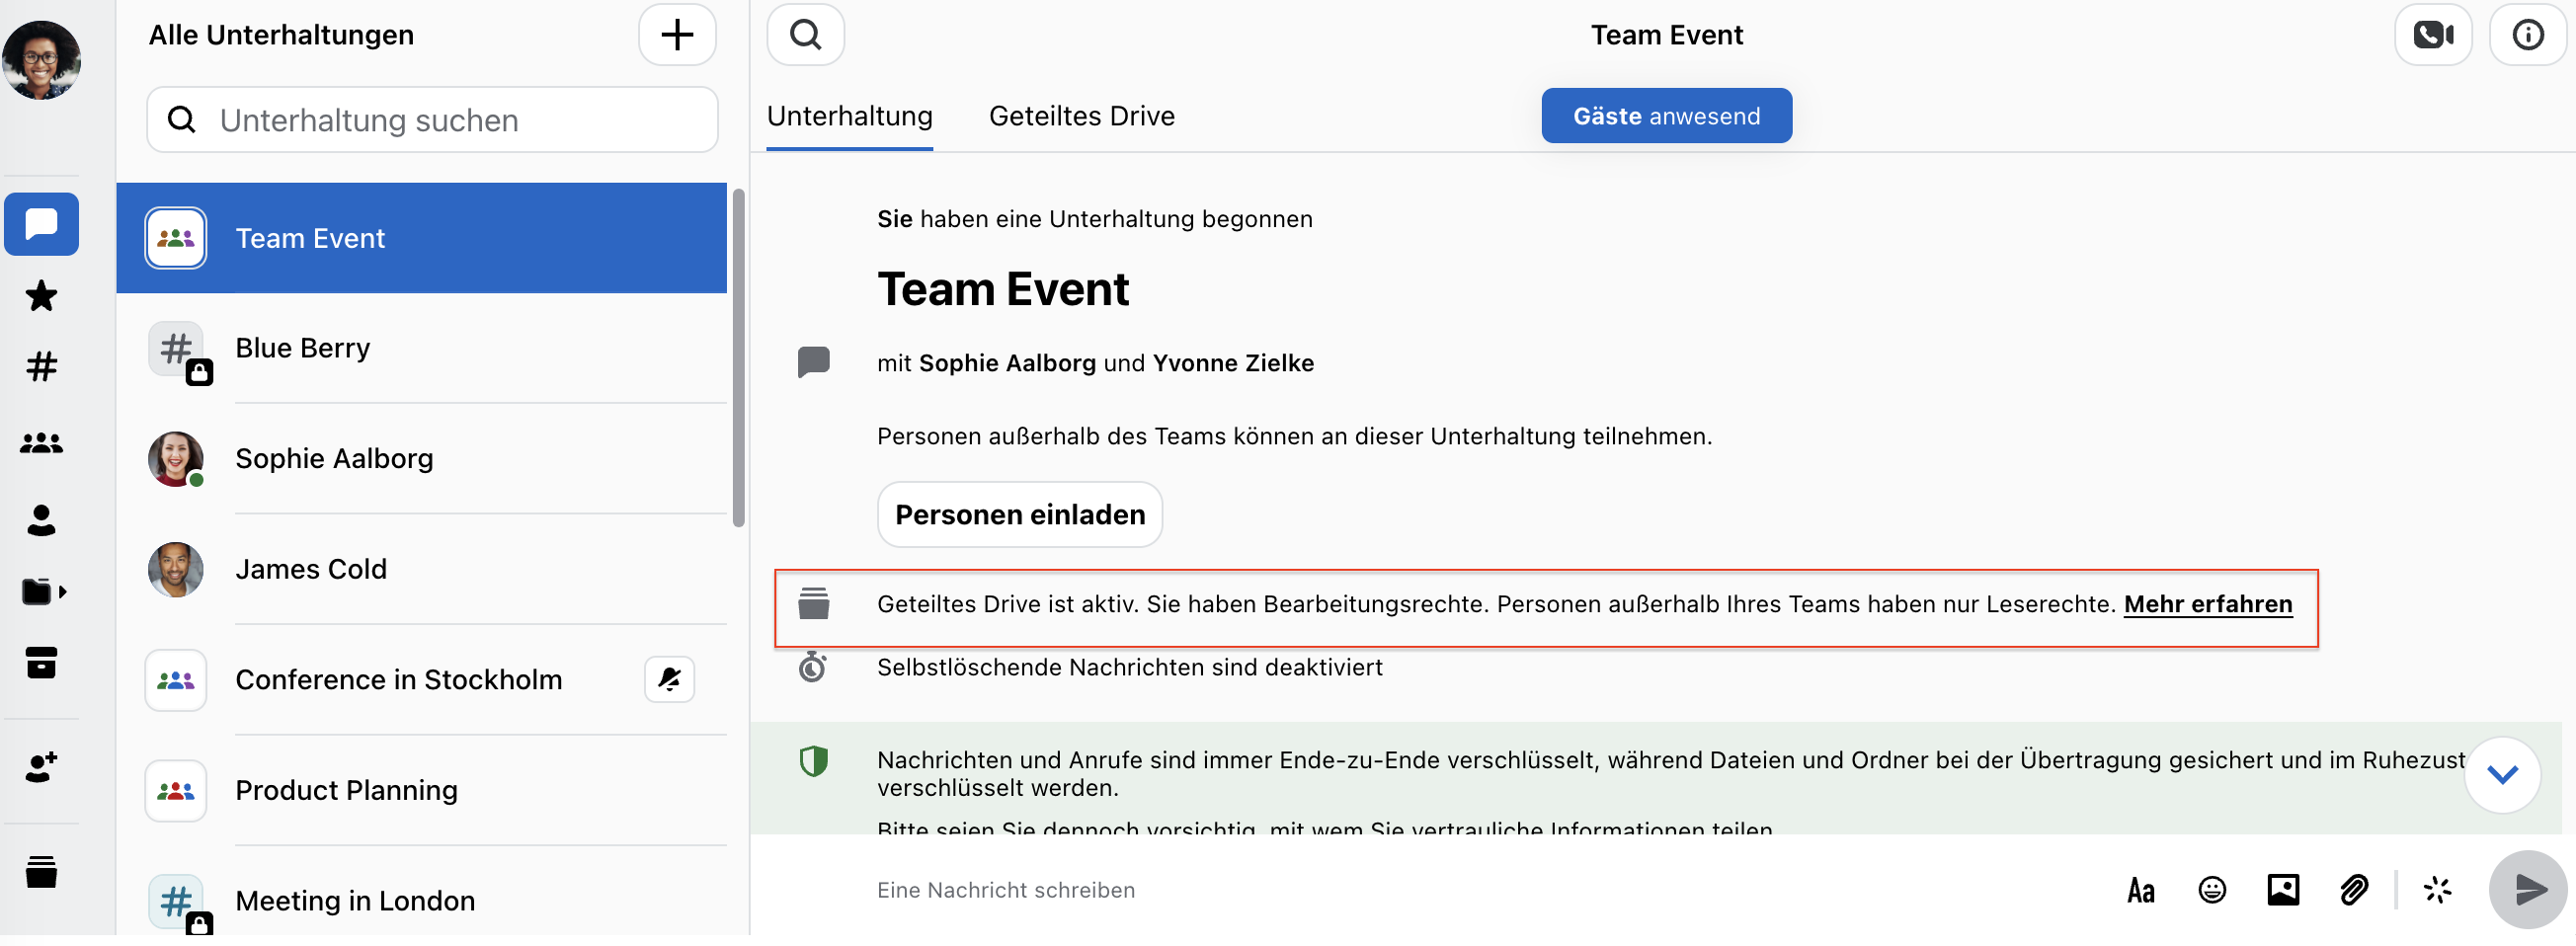The image size is (2576, 946).
Task: Click Gäste anwesend badge
Action: tap(1666, 116)
